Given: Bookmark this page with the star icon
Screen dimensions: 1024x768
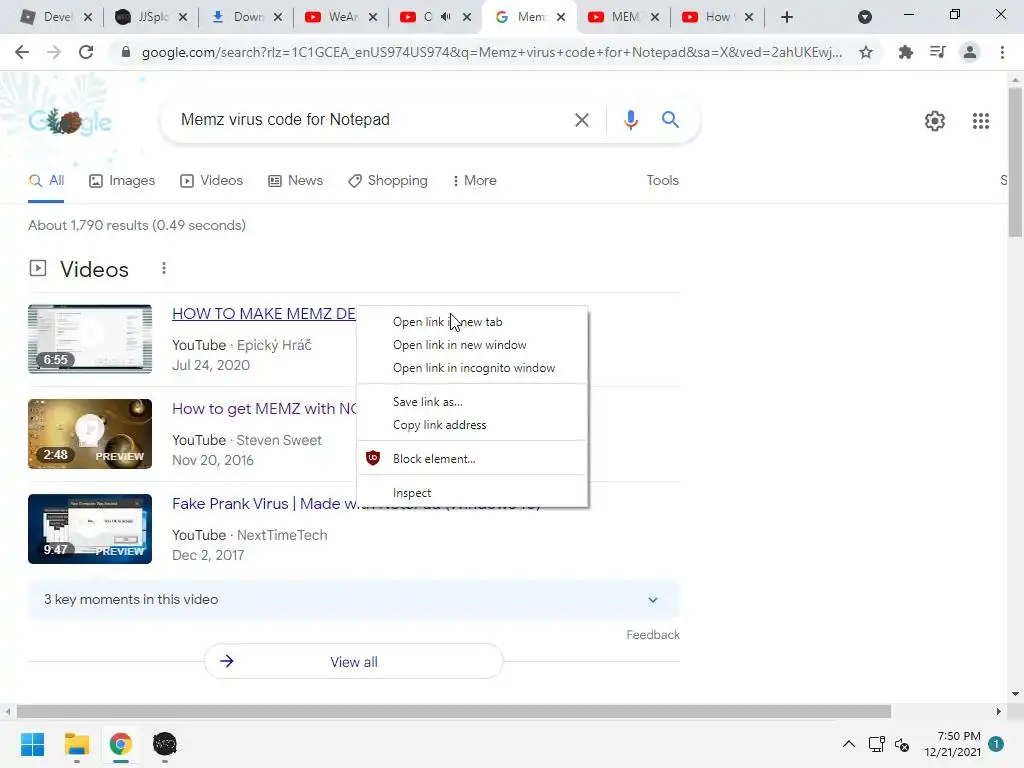Looking at the screenshot, I should coord(866,52).
